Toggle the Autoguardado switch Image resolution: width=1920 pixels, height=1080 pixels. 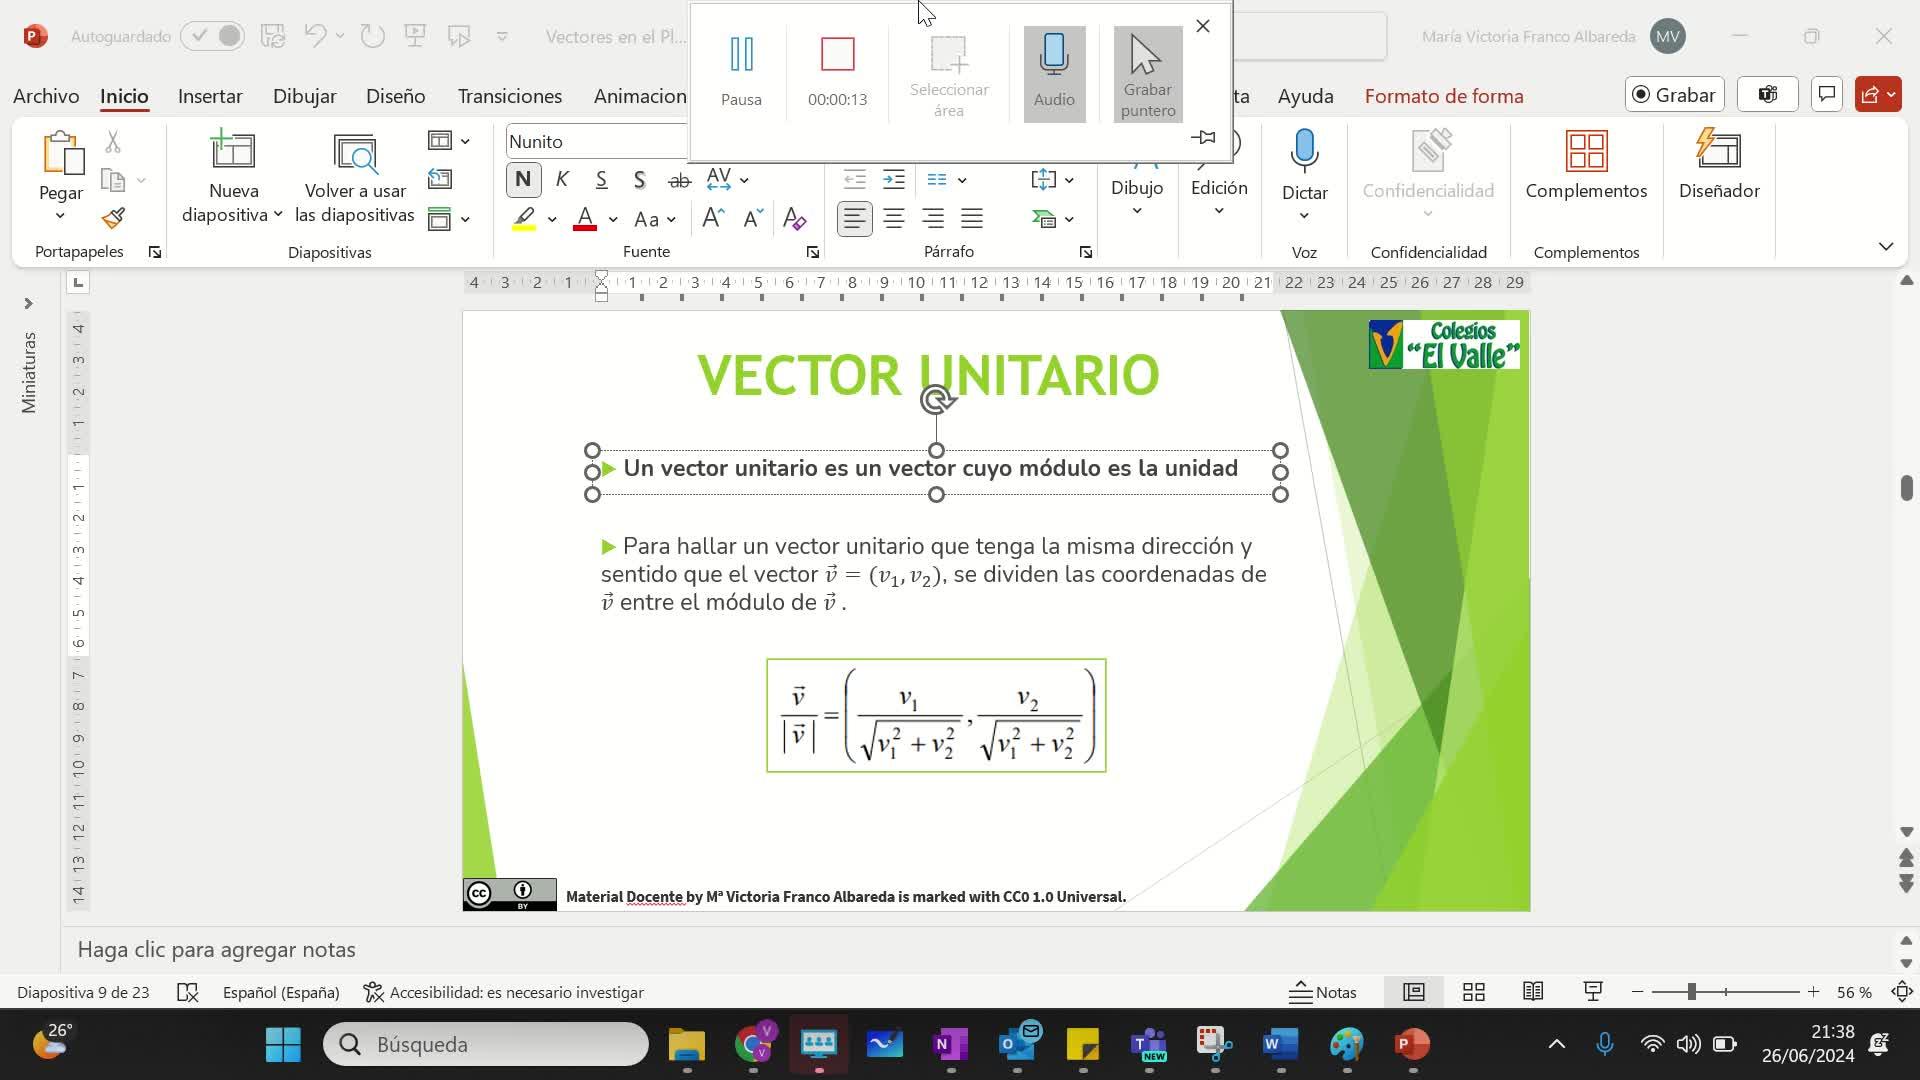(213, 36)
